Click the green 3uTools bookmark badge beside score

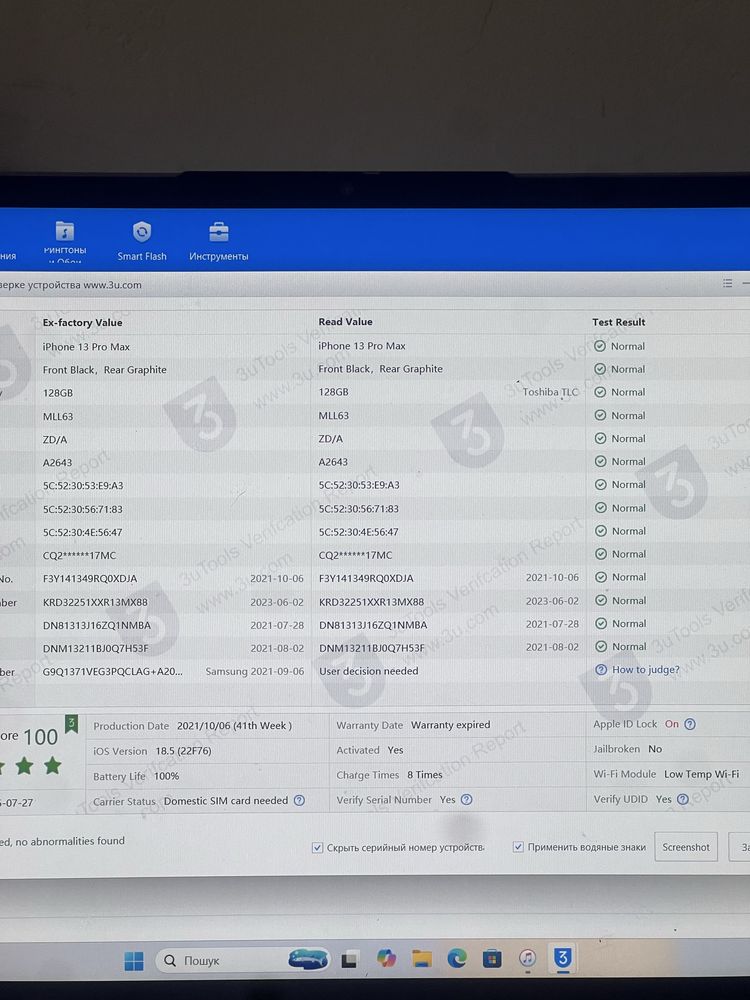pos(71,724)
